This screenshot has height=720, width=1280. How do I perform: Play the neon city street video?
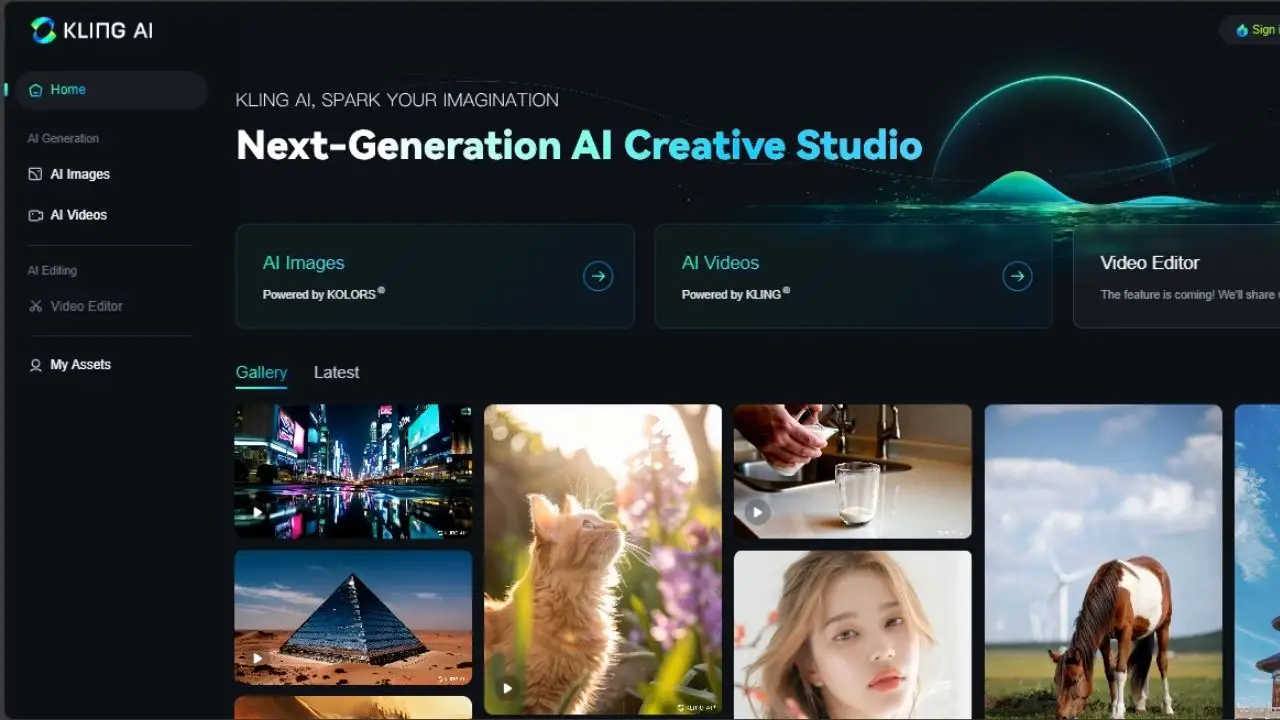click(x=258, y=513)
